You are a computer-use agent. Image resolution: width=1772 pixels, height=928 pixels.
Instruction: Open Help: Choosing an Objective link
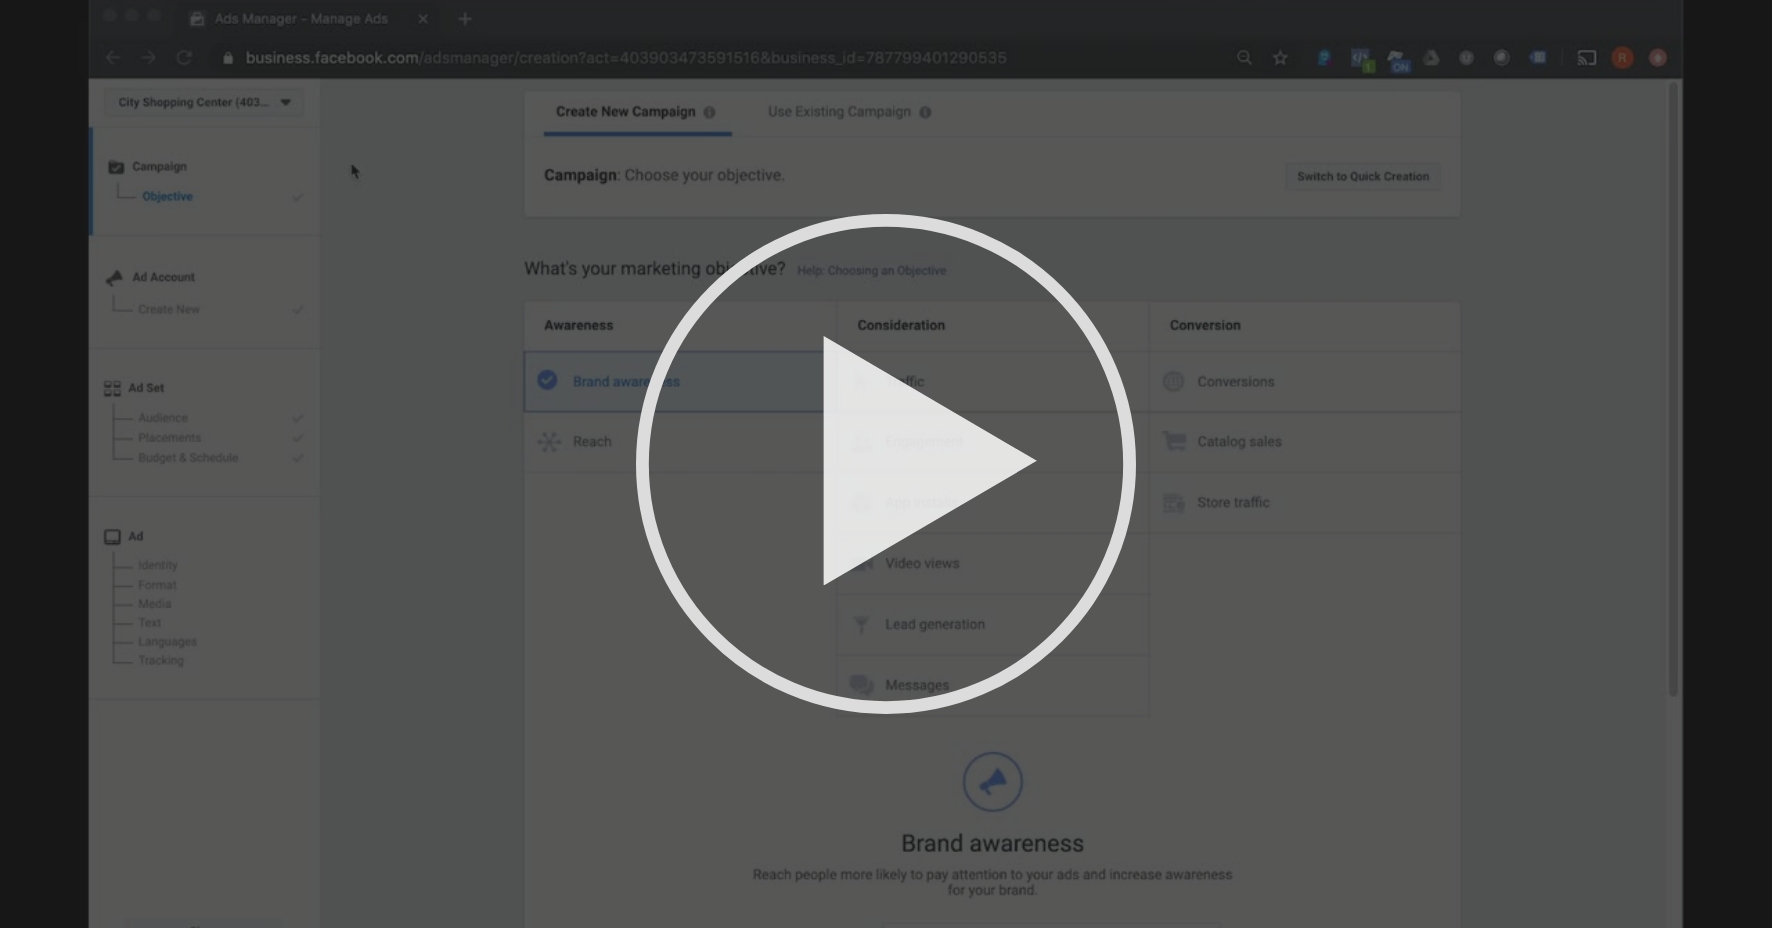point(871,270)
